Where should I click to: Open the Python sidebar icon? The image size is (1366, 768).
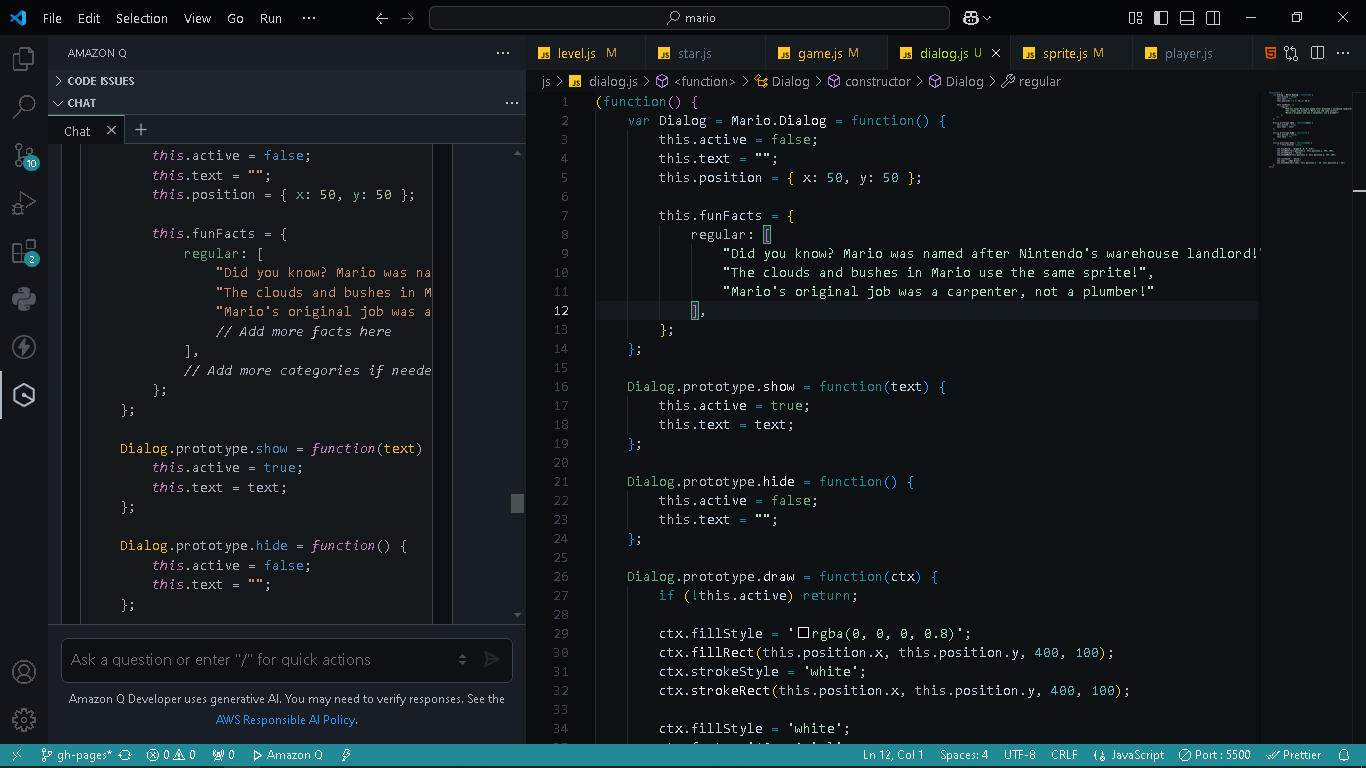coord(24,299)
